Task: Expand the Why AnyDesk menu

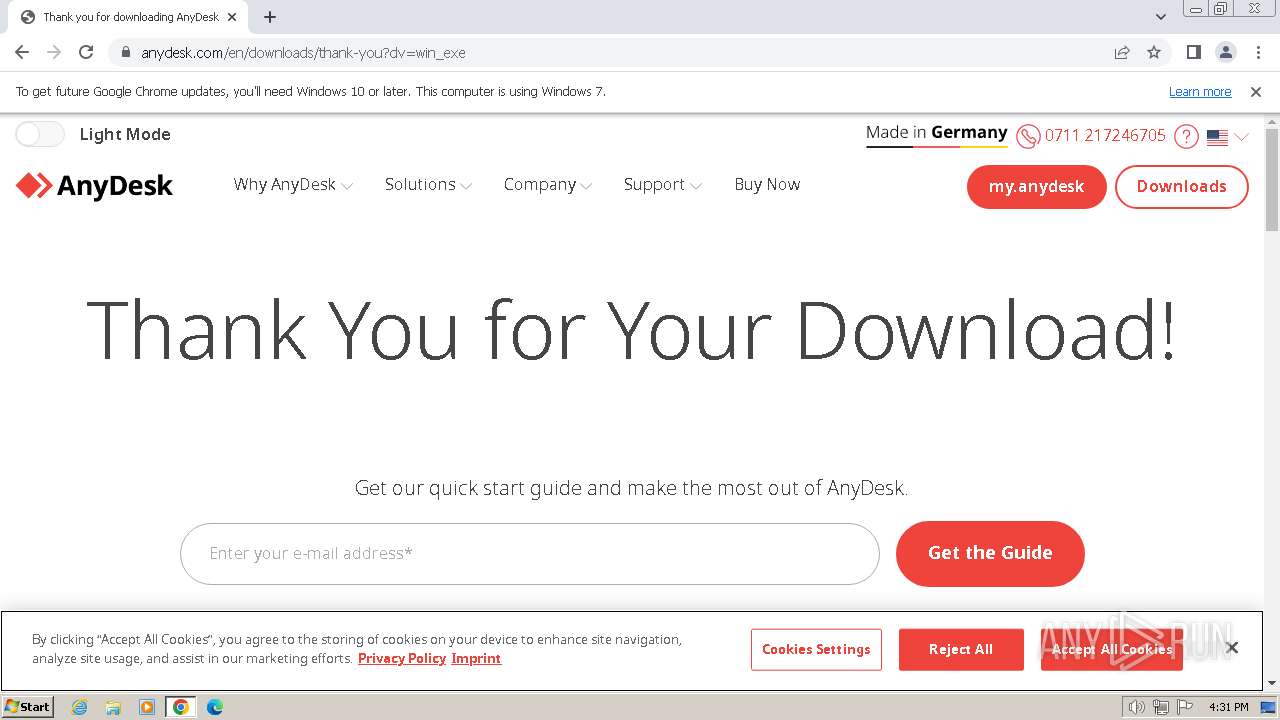Action: [293, 185]
